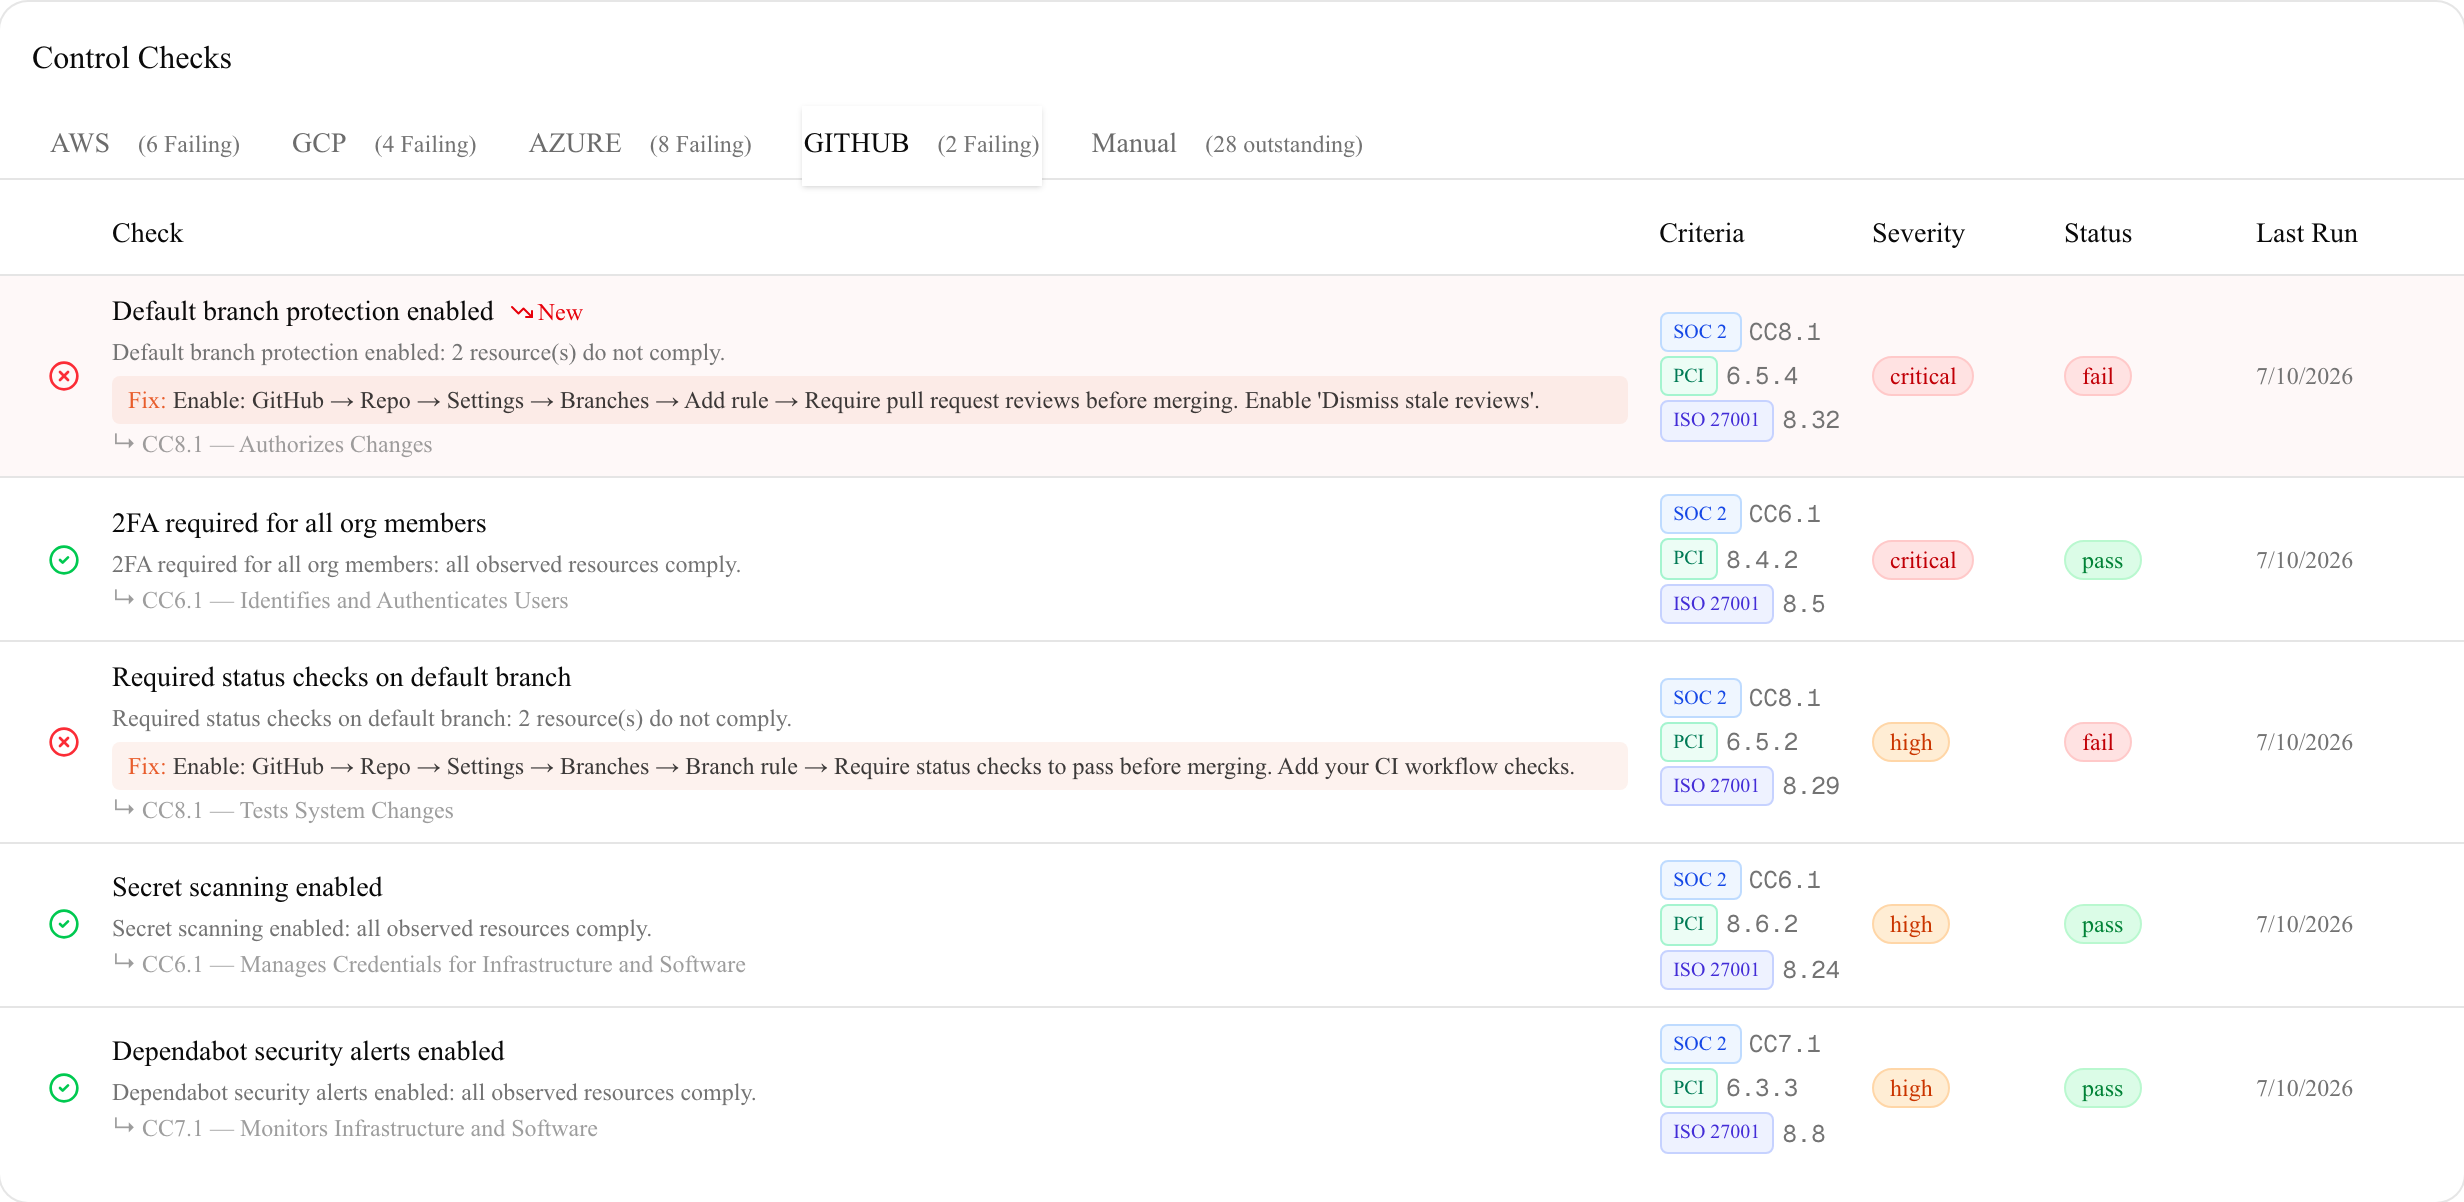The height and width of the screenshot is (1202, 2464).
Task: Switch to the AWS tab
Action: pyautogui.click(x=145, y=144)
